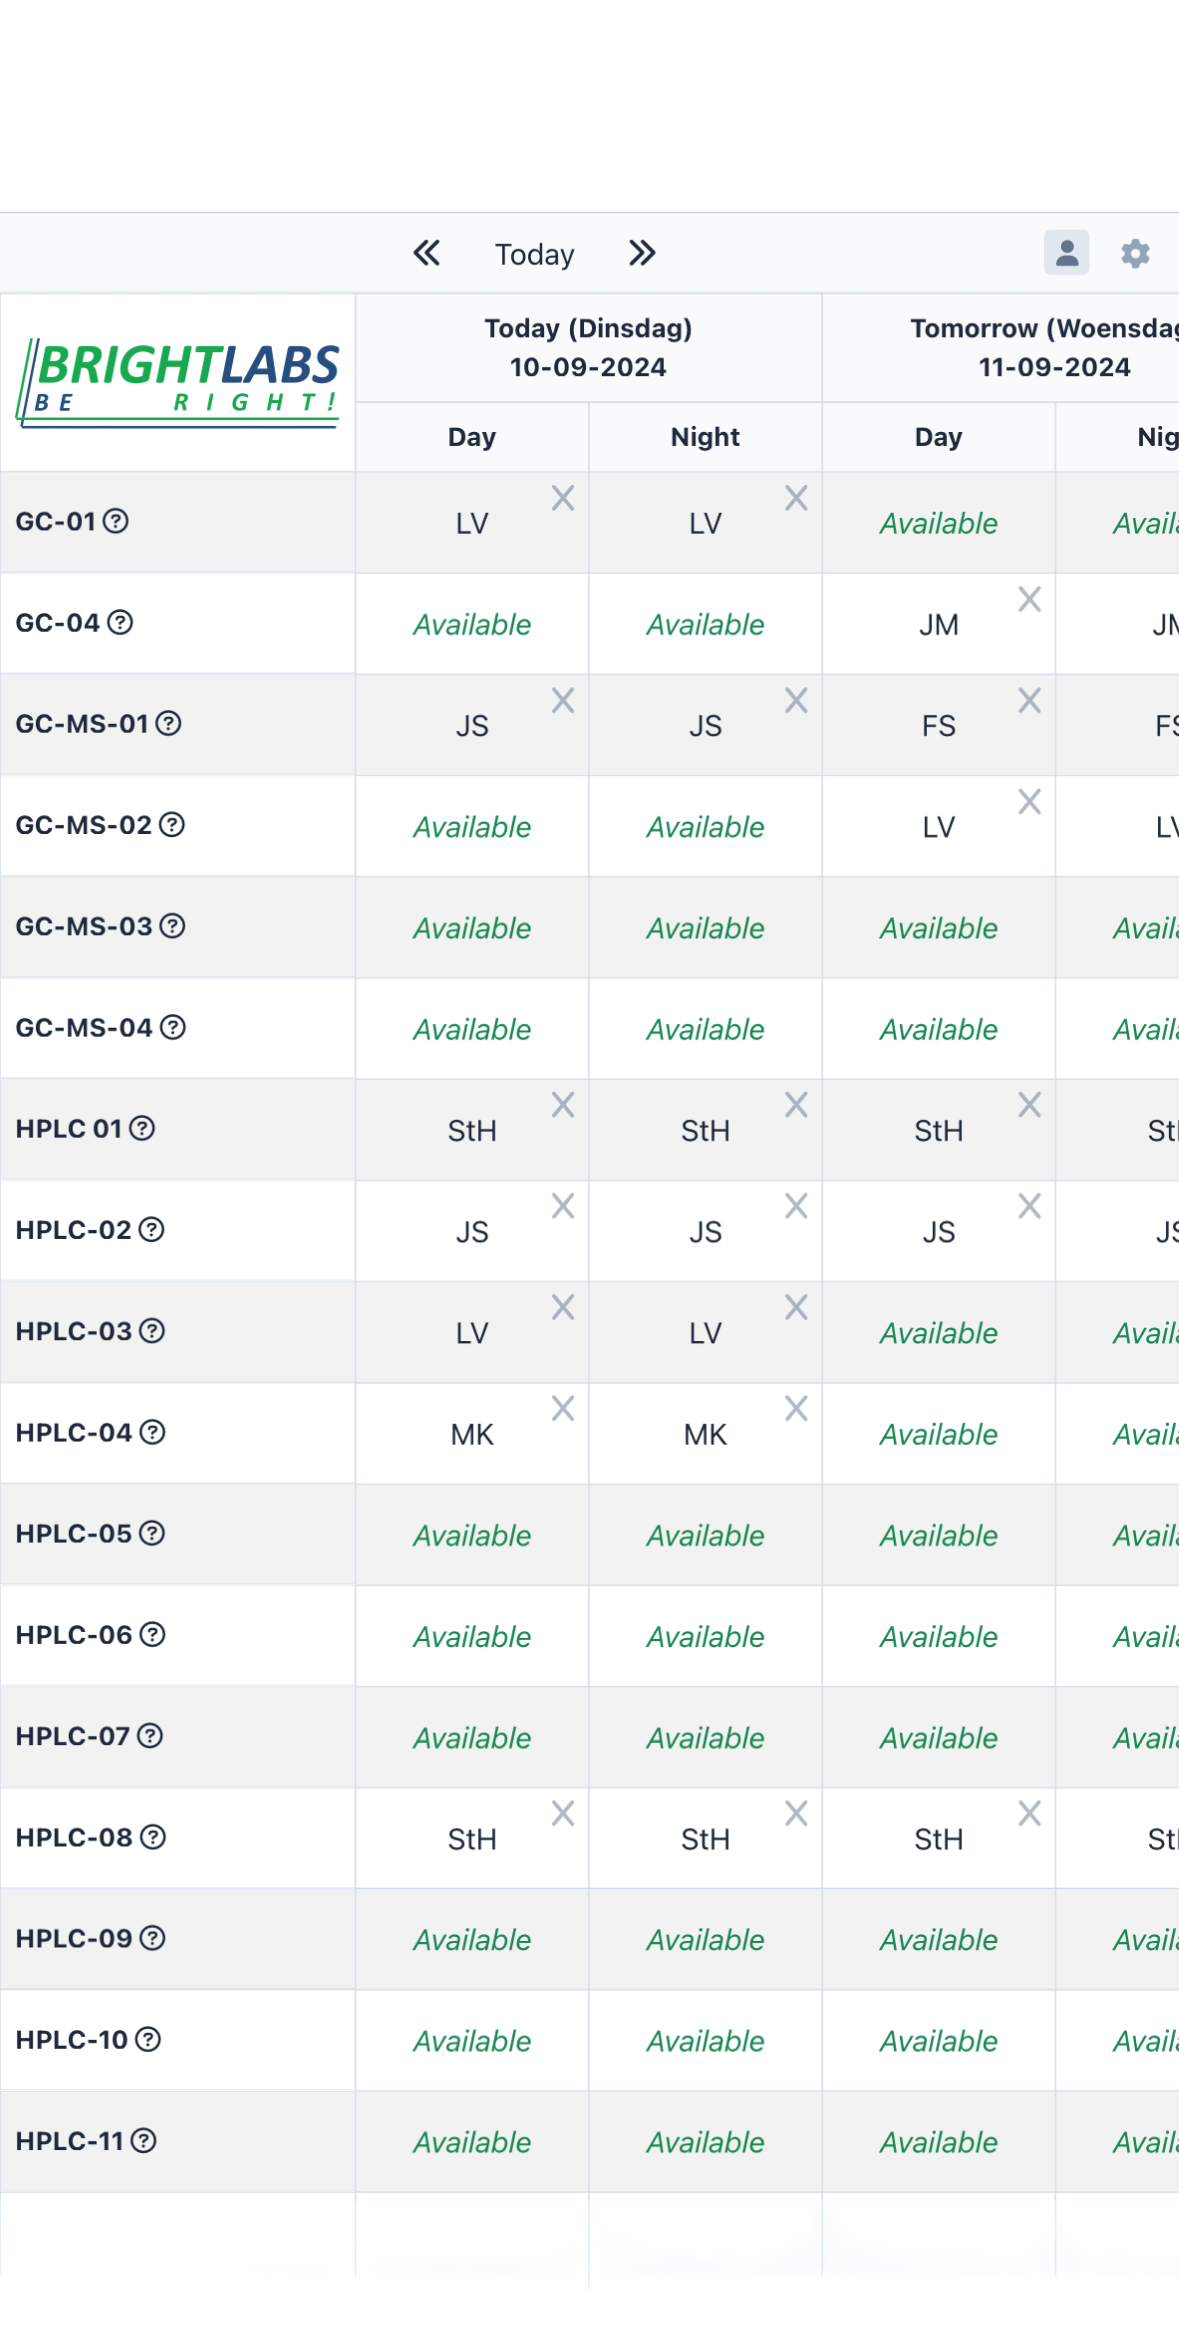Jump to Today in date navigation
Screen dimensions: 1179x2334
pos(535,254)
